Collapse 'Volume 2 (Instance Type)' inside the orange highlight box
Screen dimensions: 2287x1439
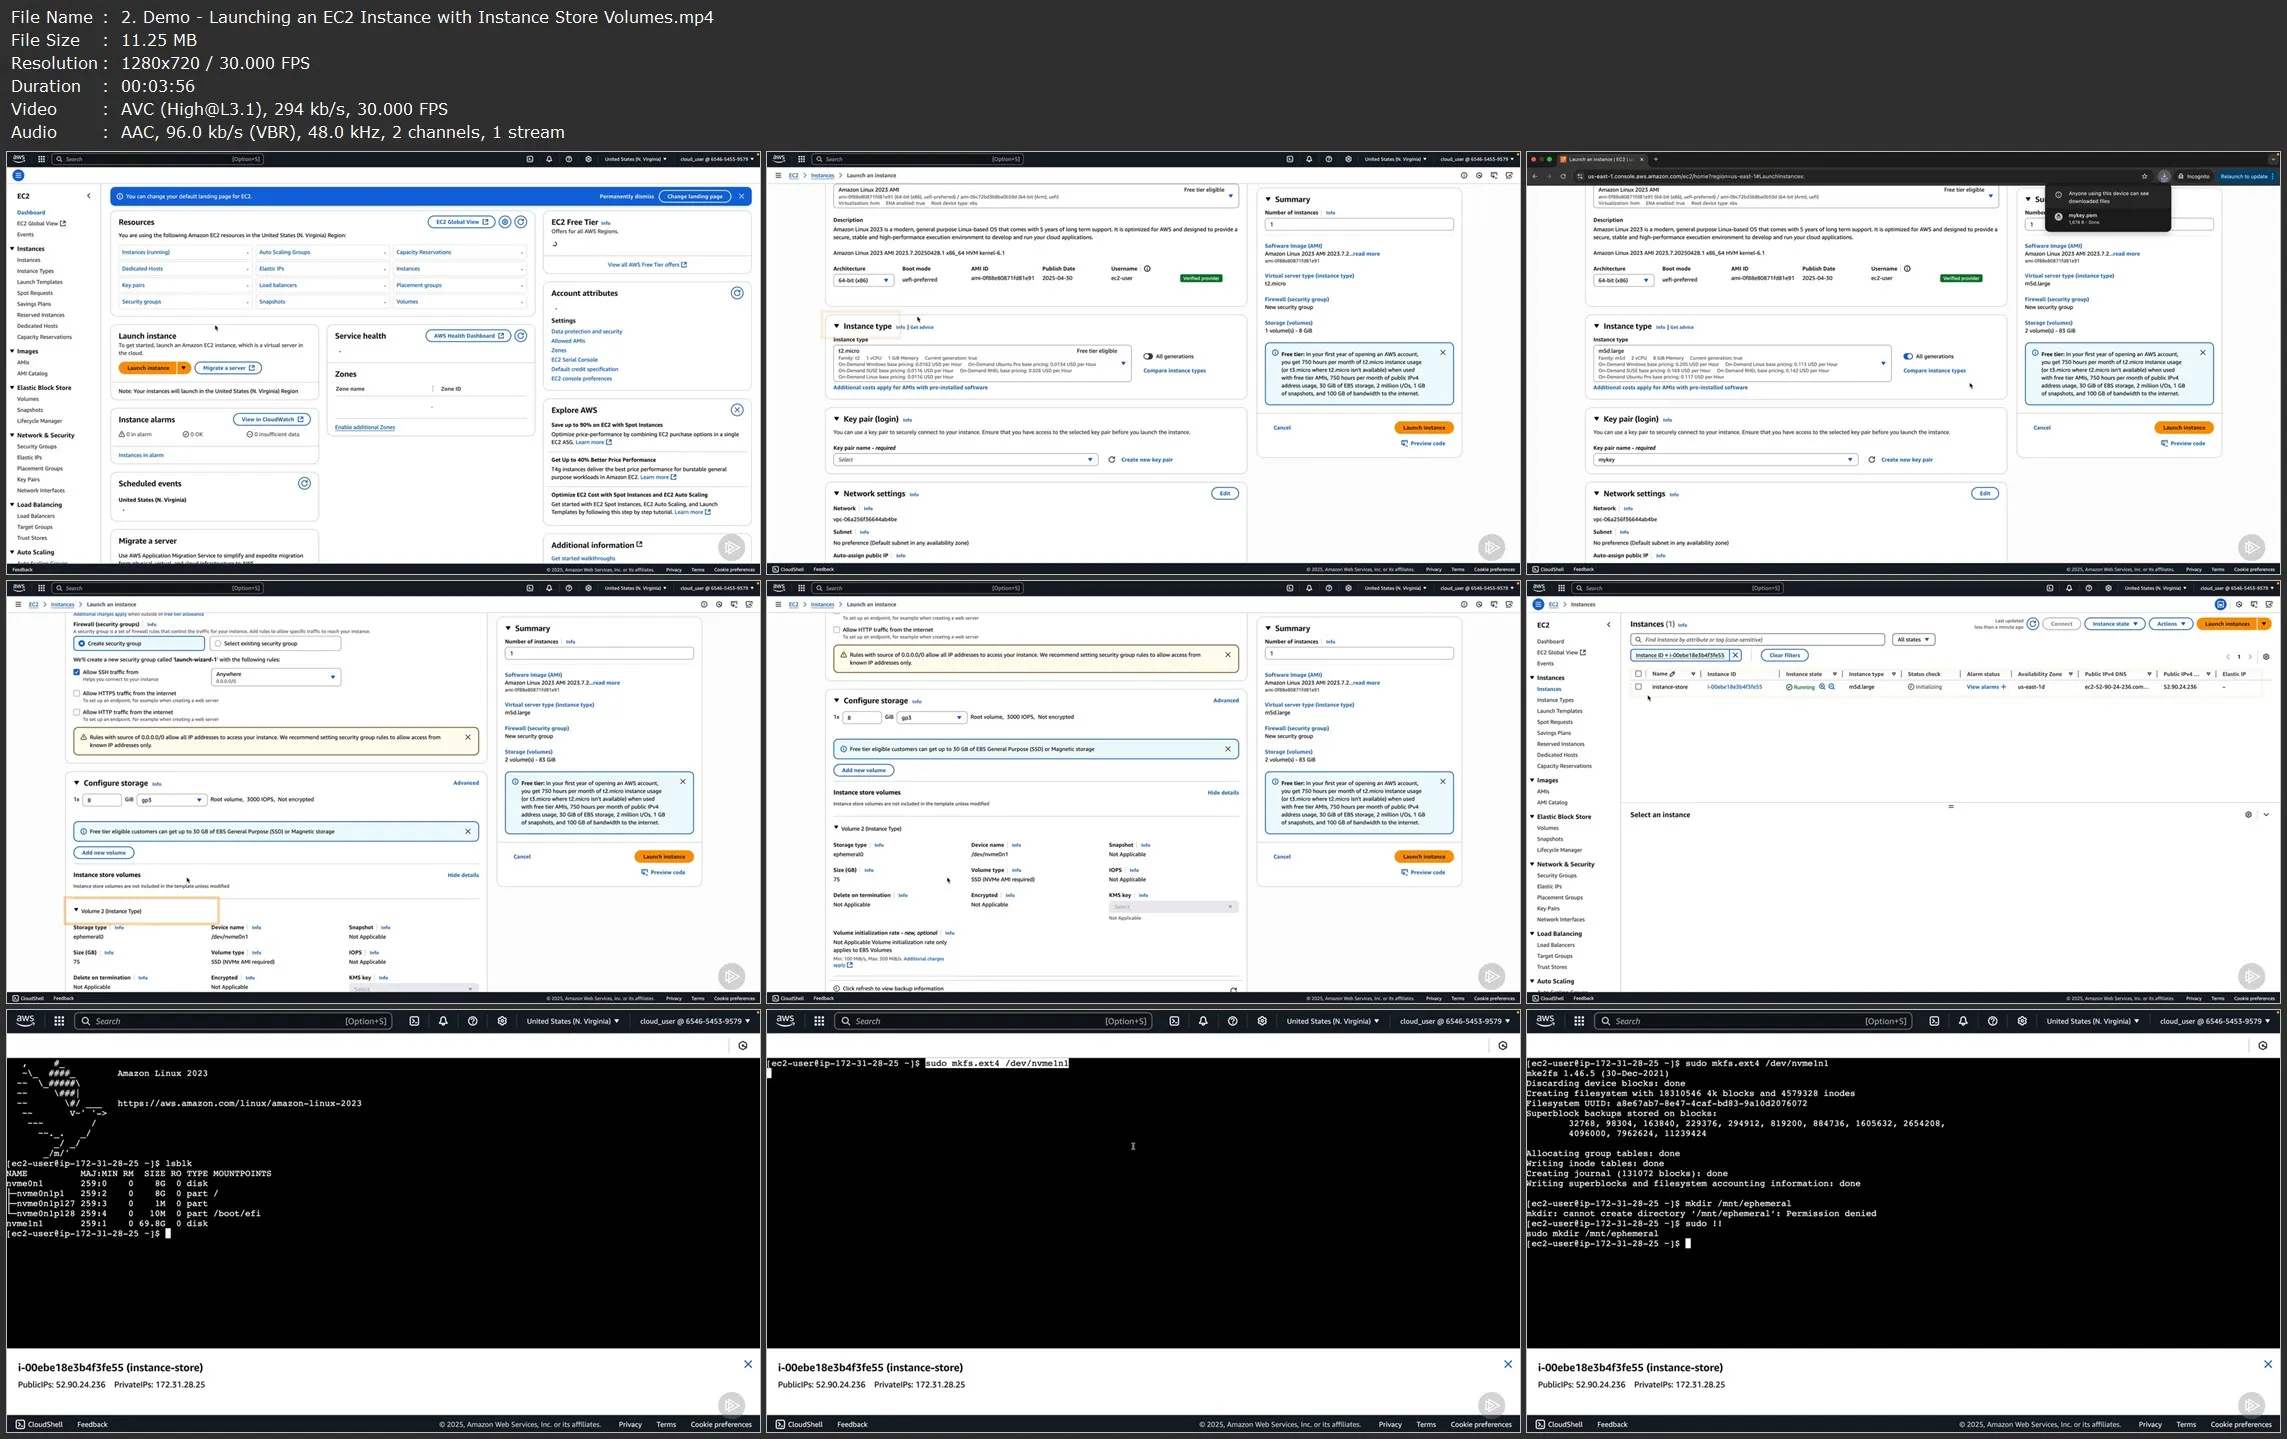(x=76, y=910)
